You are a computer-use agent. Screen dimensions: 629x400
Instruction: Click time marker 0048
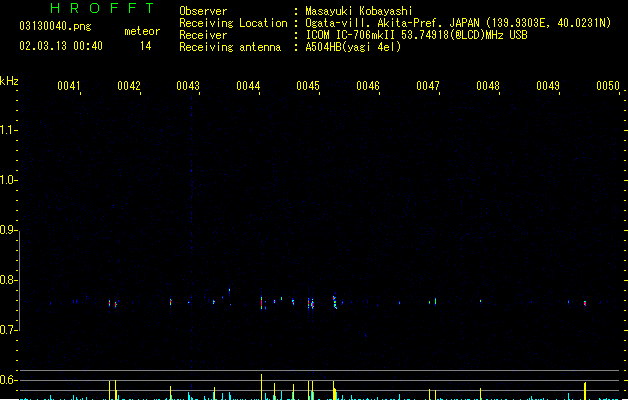[488, 86]
